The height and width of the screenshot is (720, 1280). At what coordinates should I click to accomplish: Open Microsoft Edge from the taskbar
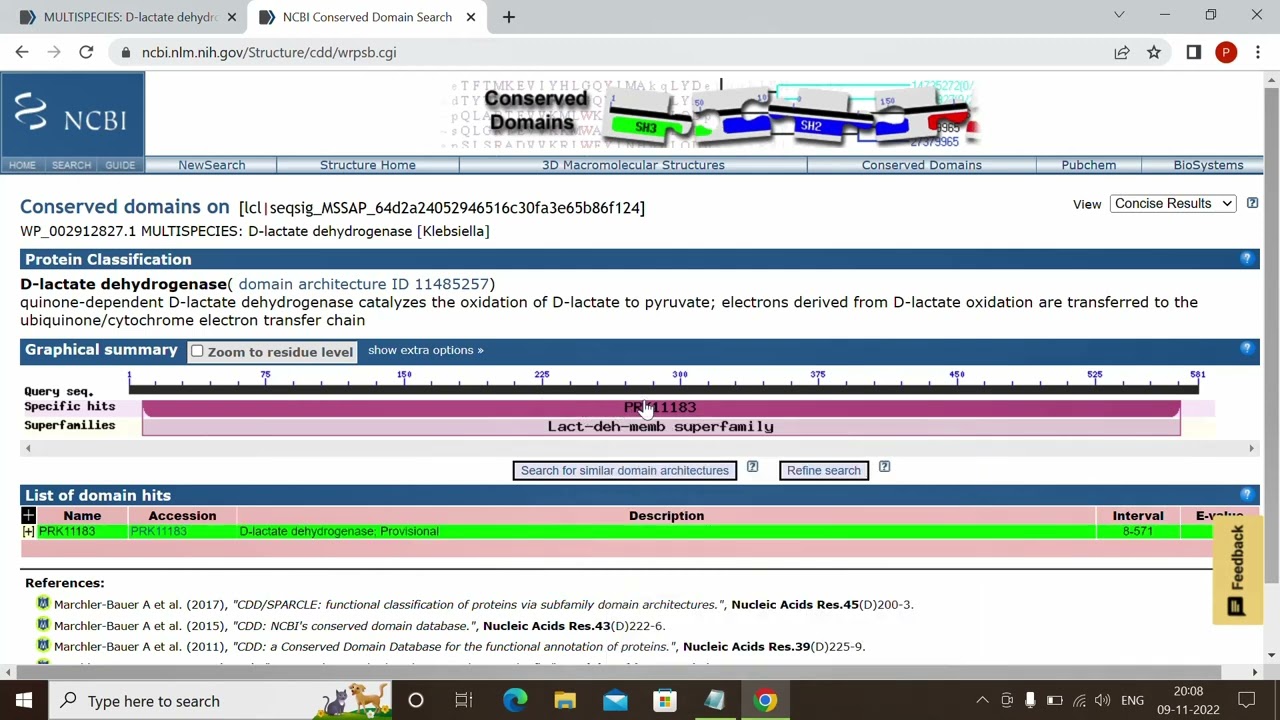coord(515,700)
